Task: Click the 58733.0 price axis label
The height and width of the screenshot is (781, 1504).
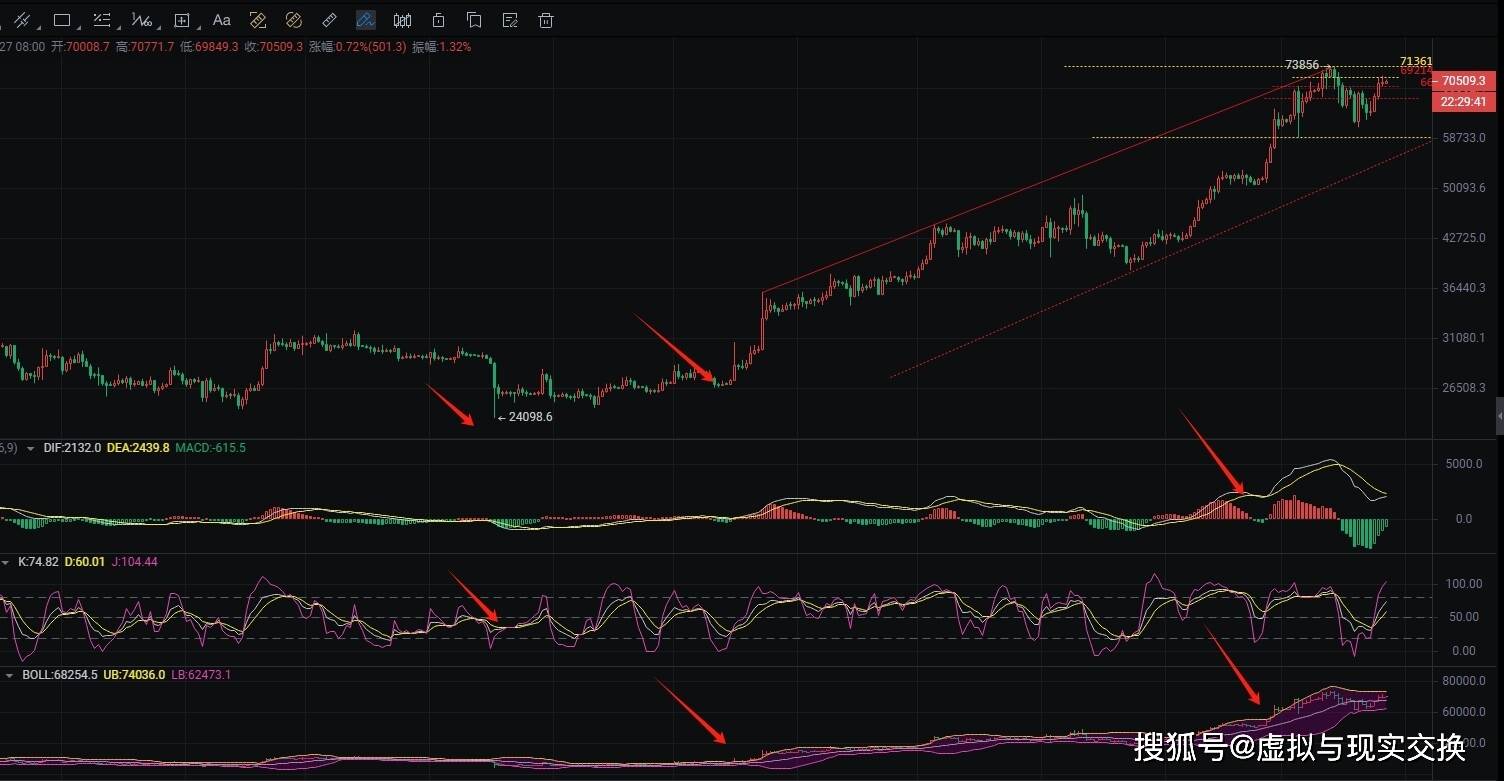Action: coord(1463,138)
